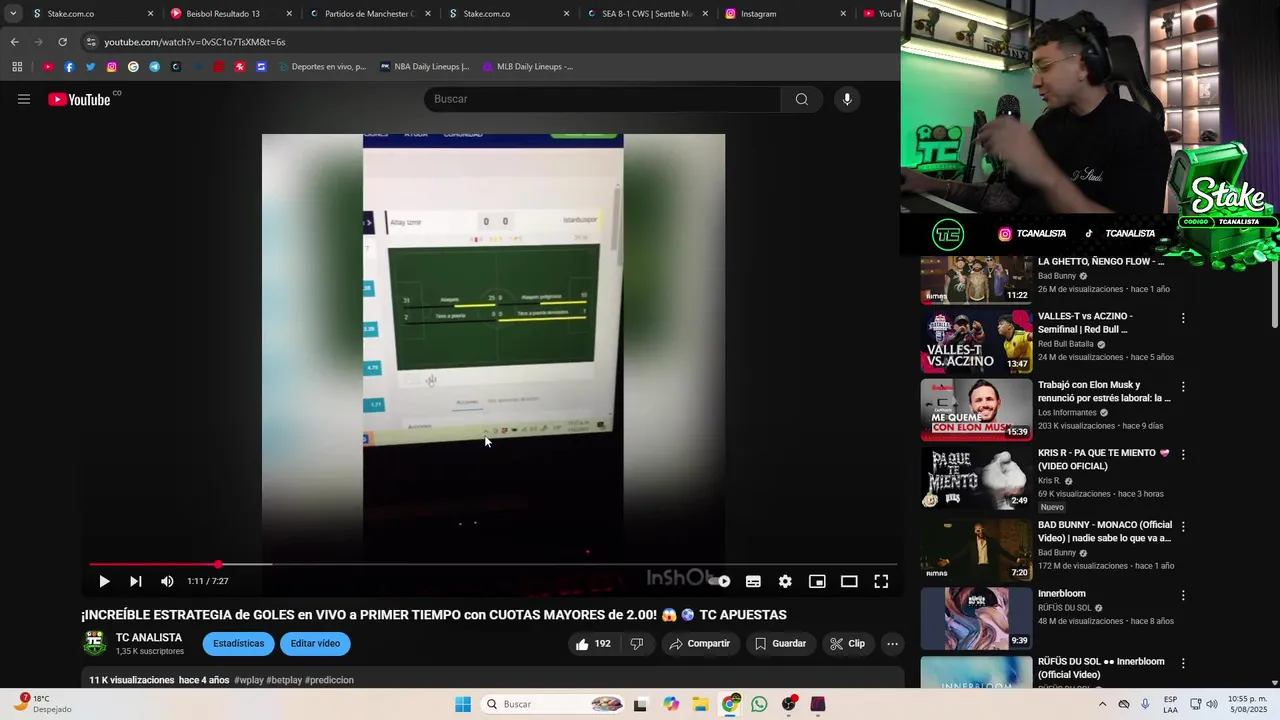Open options menu for KRIS R video
The width and height of the screenshot is (1280, 720).
click(1183, 454)
